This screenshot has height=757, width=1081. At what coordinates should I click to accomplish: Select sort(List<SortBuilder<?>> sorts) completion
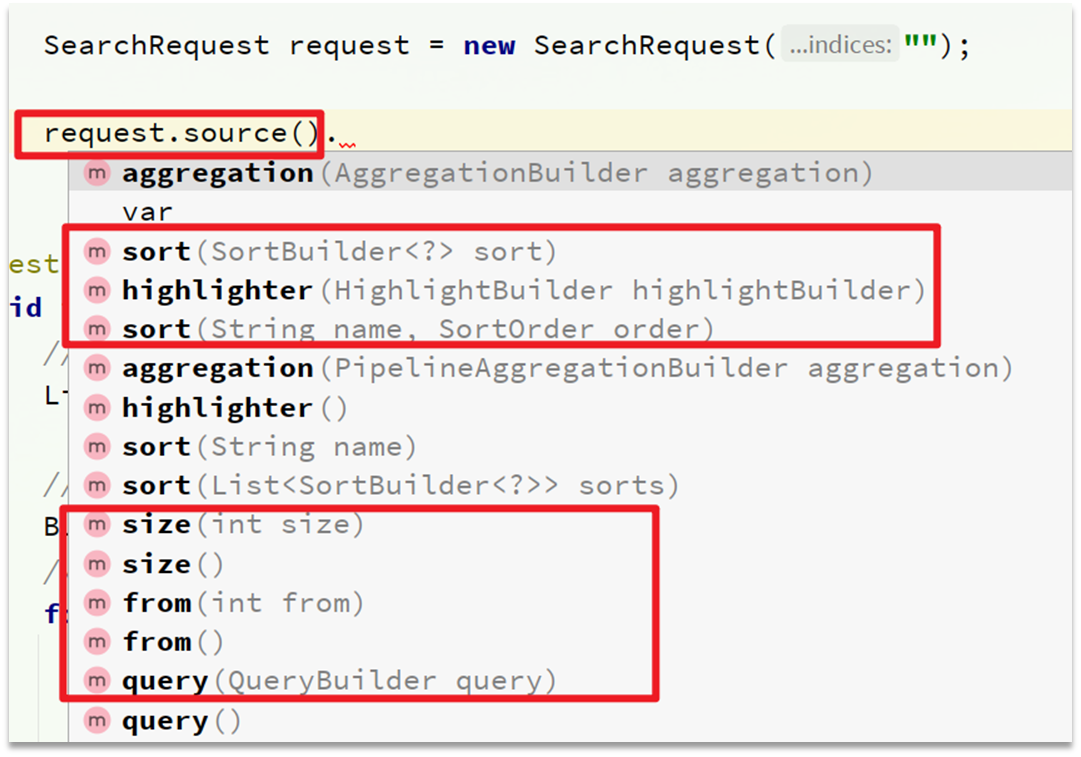pyautogui.click(x=570, y=485)
